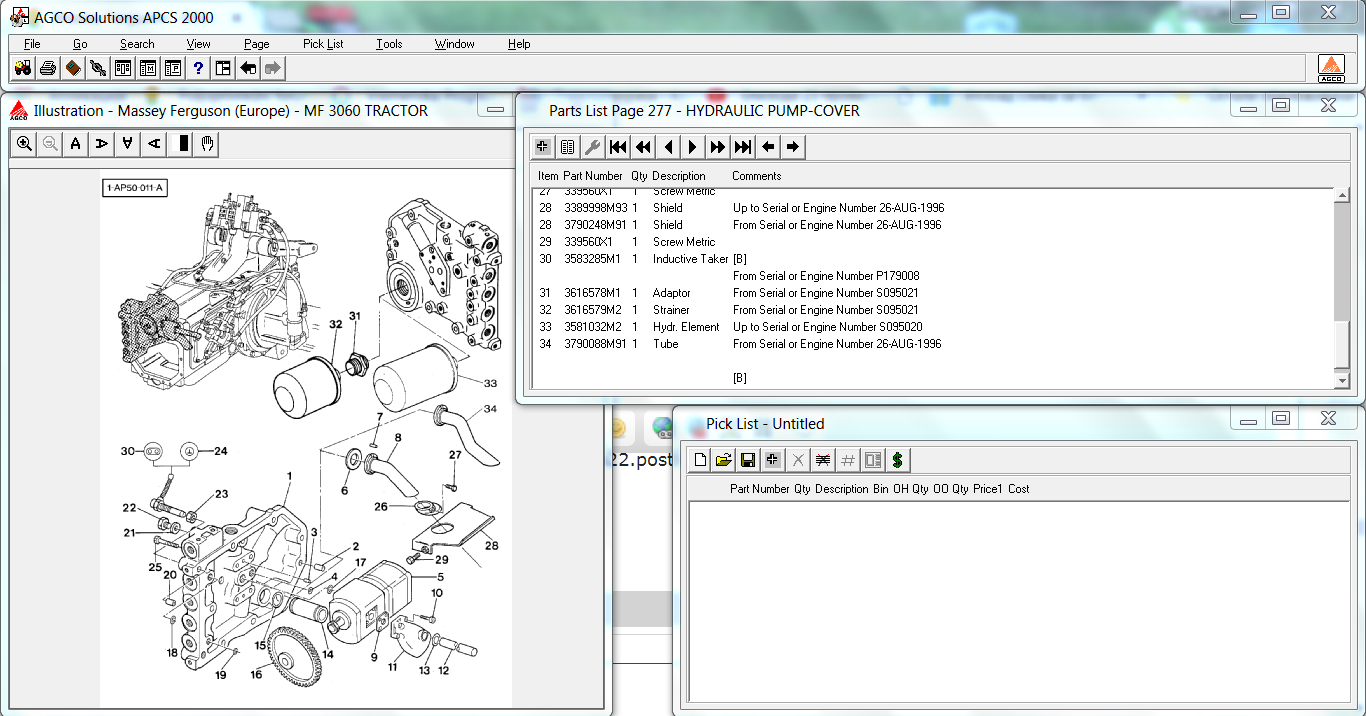
Task: Click the tractor icon in main toolbar
Action: point(22,68)
